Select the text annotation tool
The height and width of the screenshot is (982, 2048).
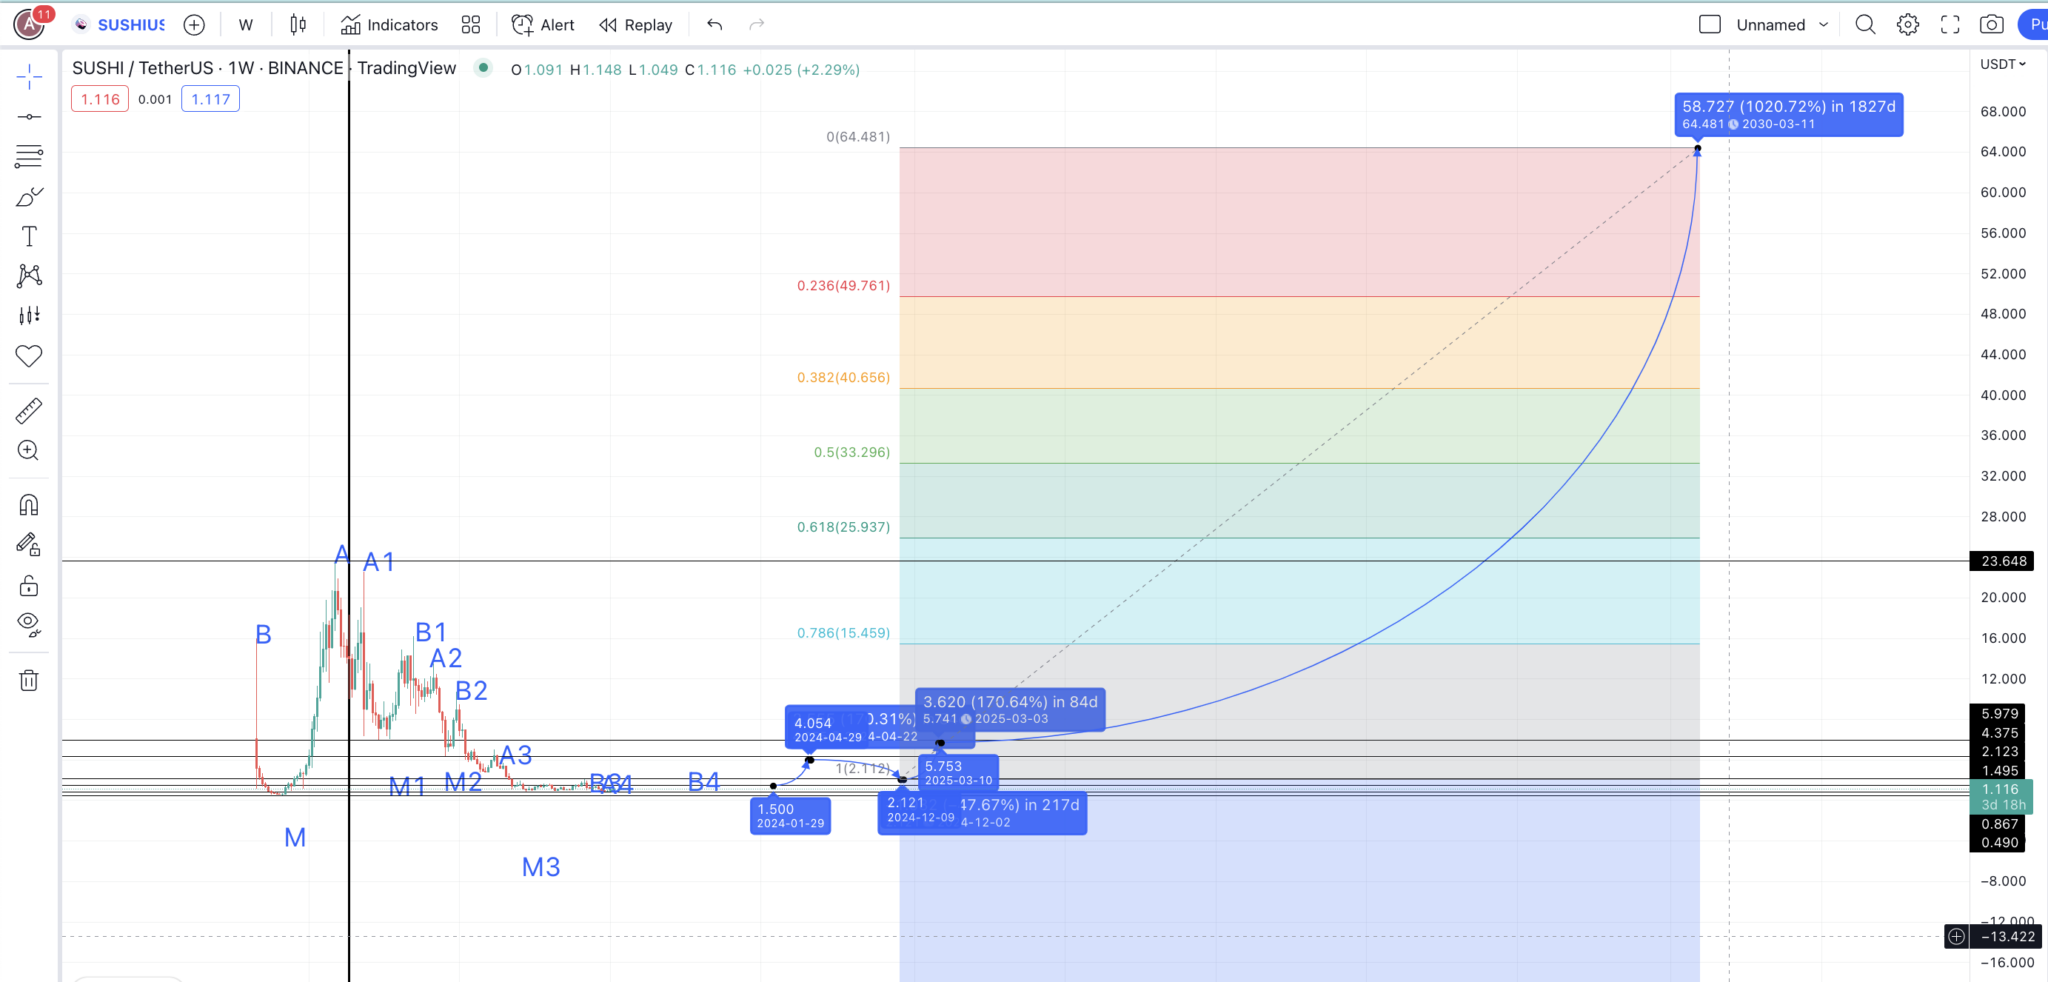29,236
